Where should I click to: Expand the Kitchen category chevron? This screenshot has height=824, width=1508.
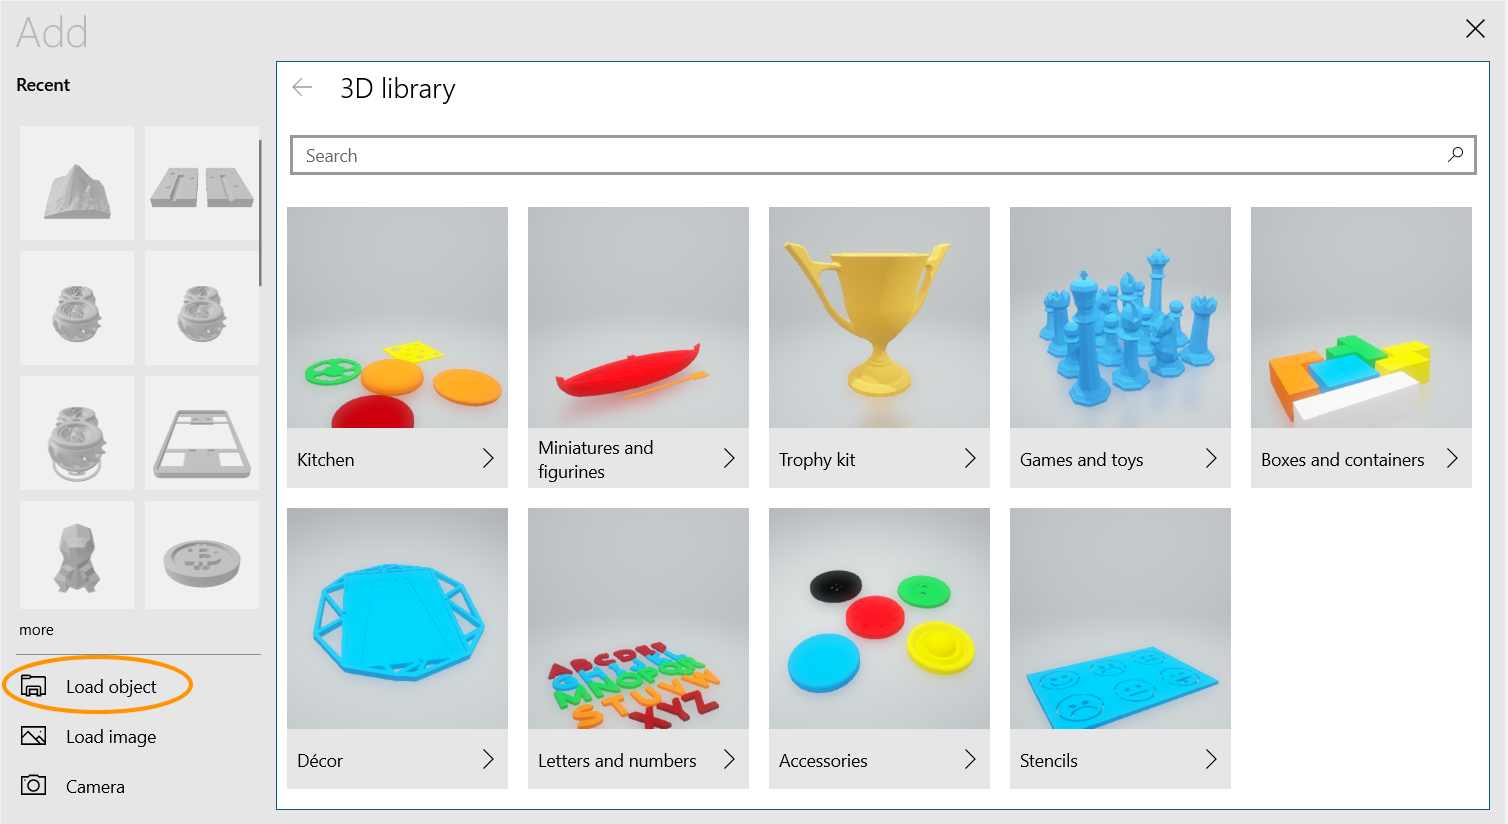488,459
